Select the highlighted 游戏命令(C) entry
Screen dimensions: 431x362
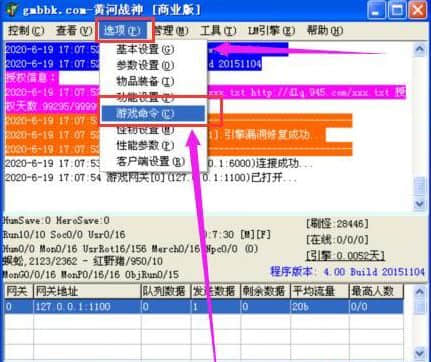(x=153, y=114)
